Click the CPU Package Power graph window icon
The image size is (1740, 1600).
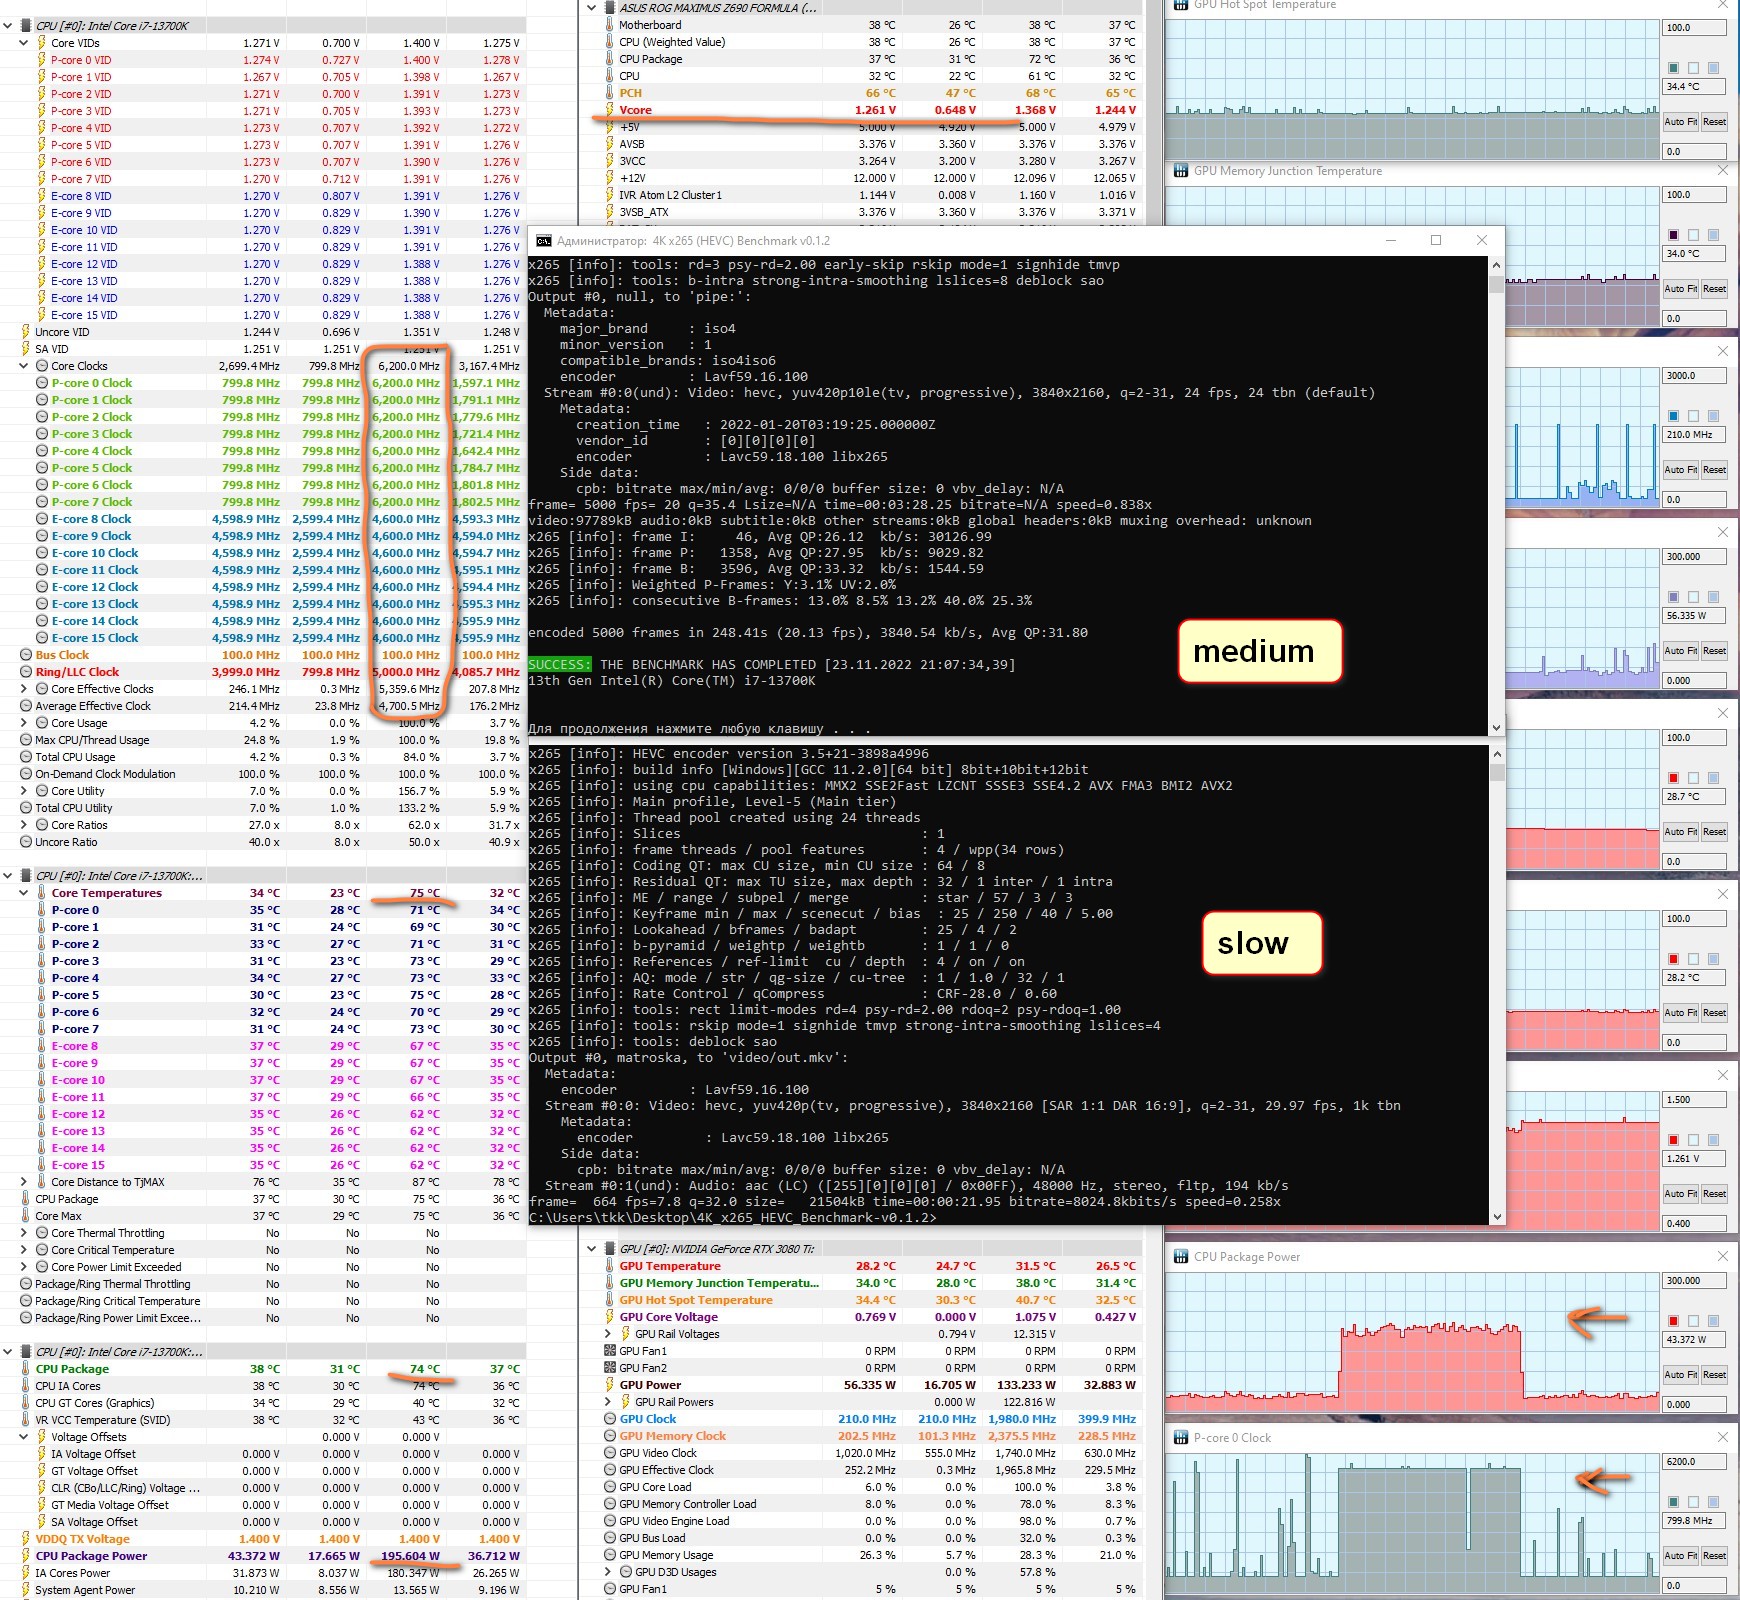coord(1179,1256)
